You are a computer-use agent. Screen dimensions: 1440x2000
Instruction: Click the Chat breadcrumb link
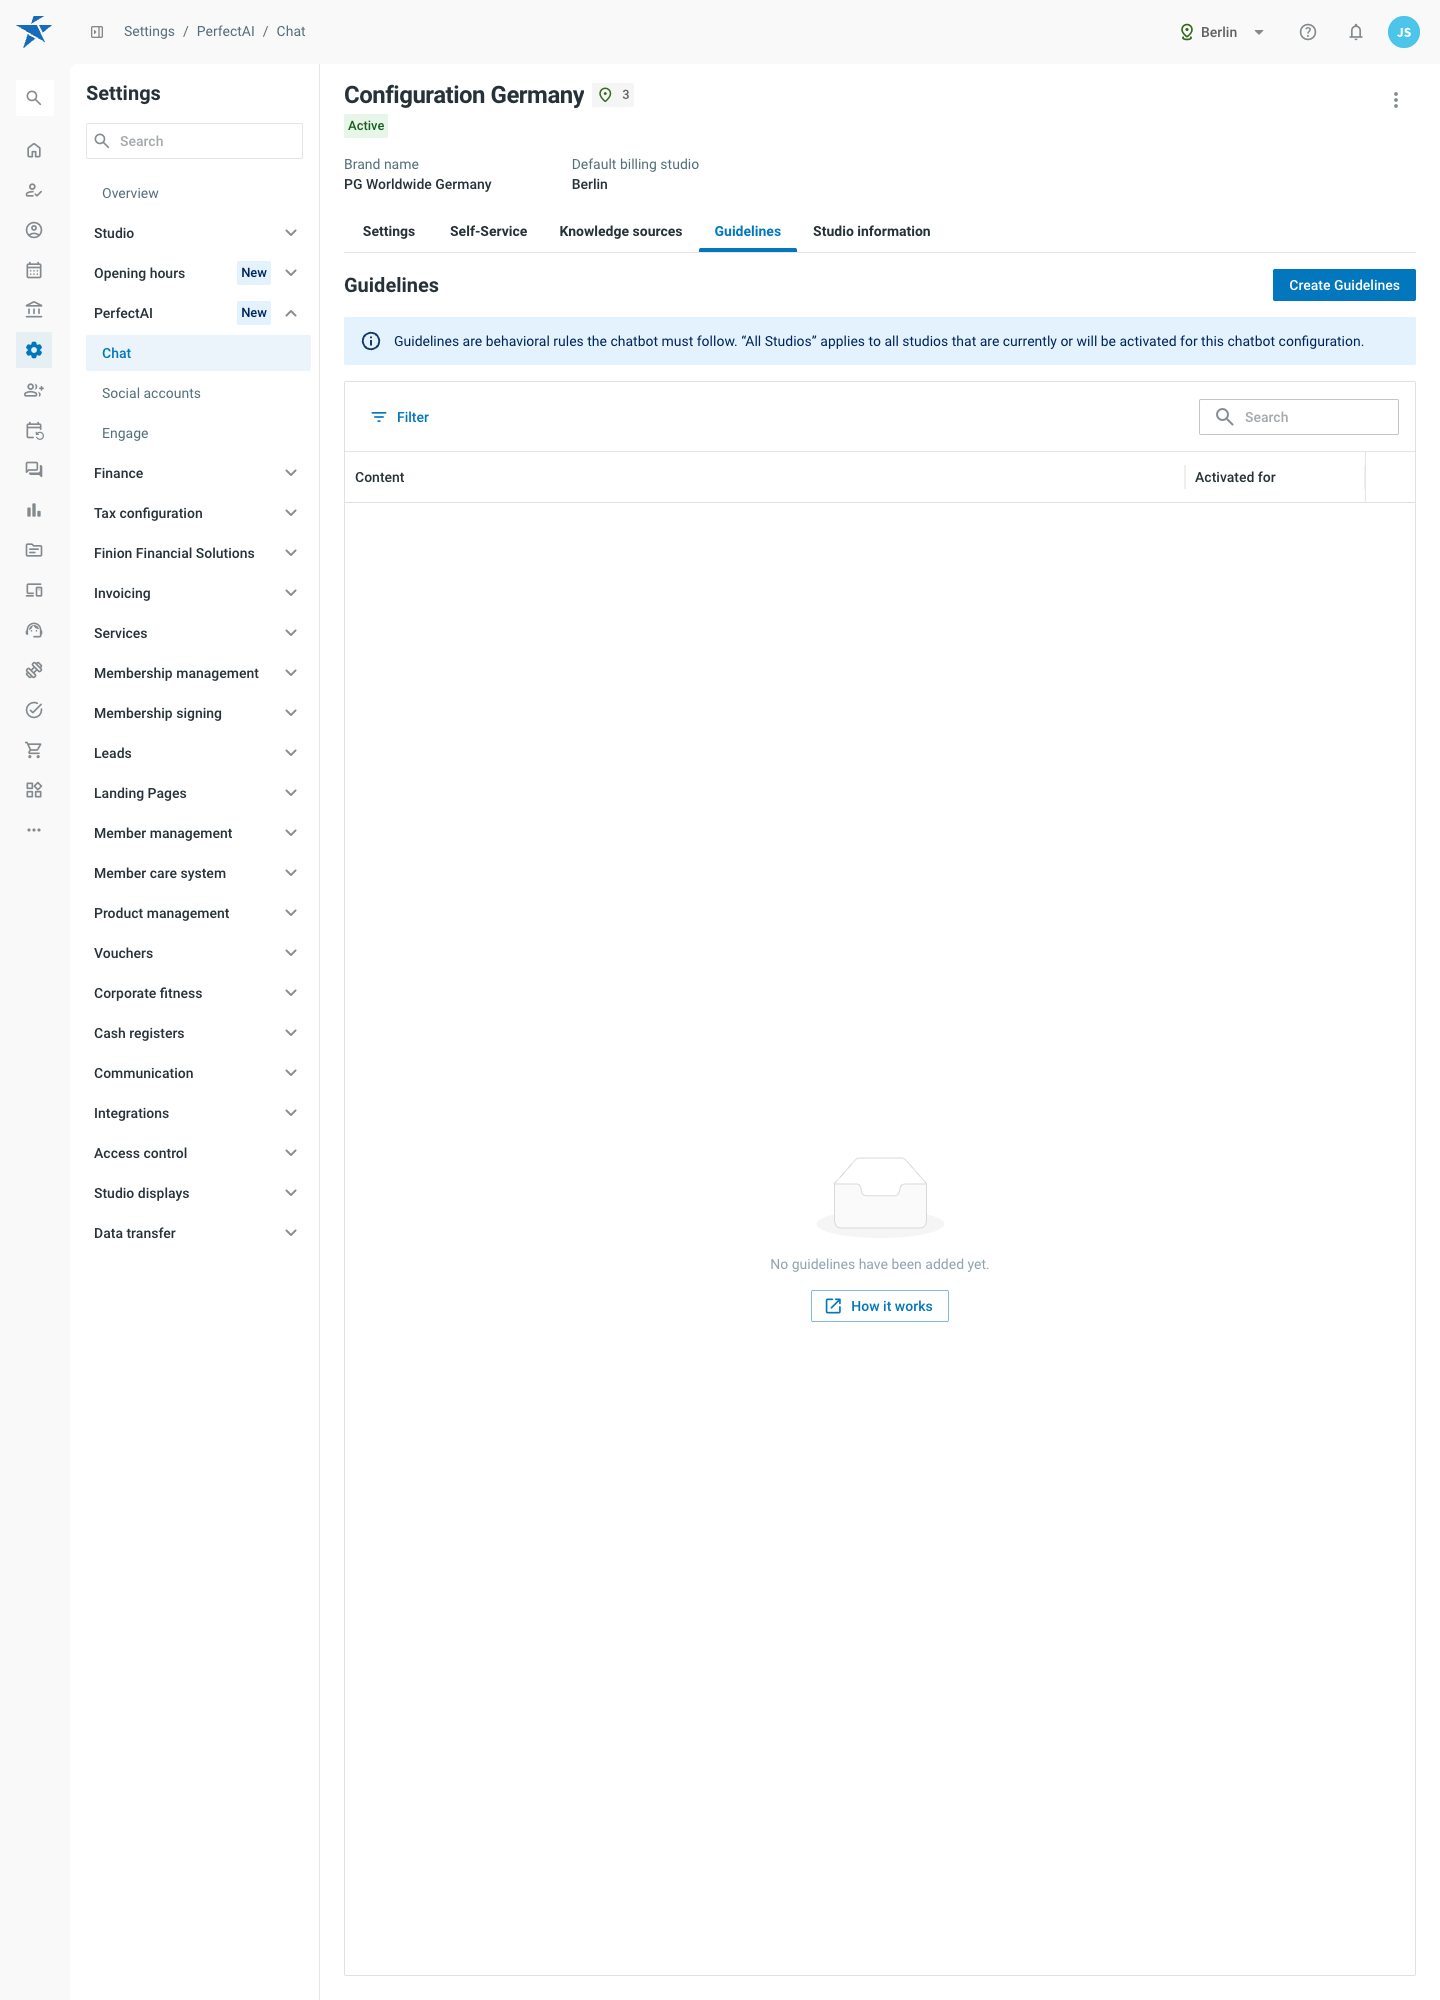[291, 32]
